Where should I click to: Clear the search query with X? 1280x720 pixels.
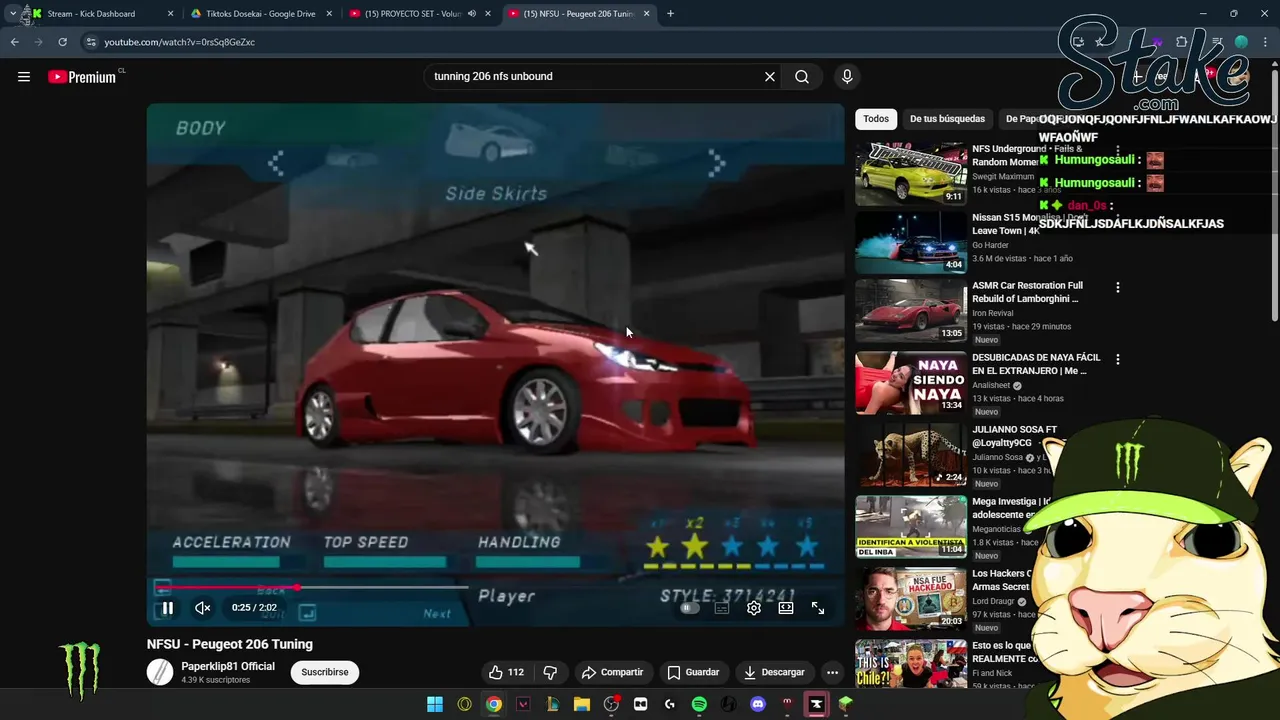pyautogui.click(x=770, y=76)
